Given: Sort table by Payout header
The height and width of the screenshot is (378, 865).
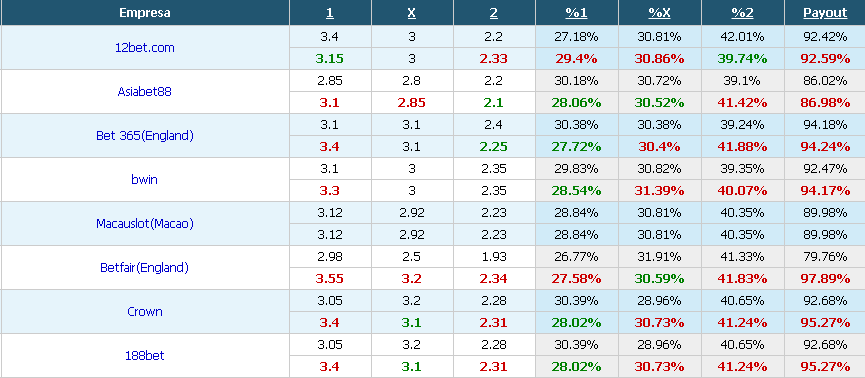Looking at the screenshot, I should [x=825, y=13].
